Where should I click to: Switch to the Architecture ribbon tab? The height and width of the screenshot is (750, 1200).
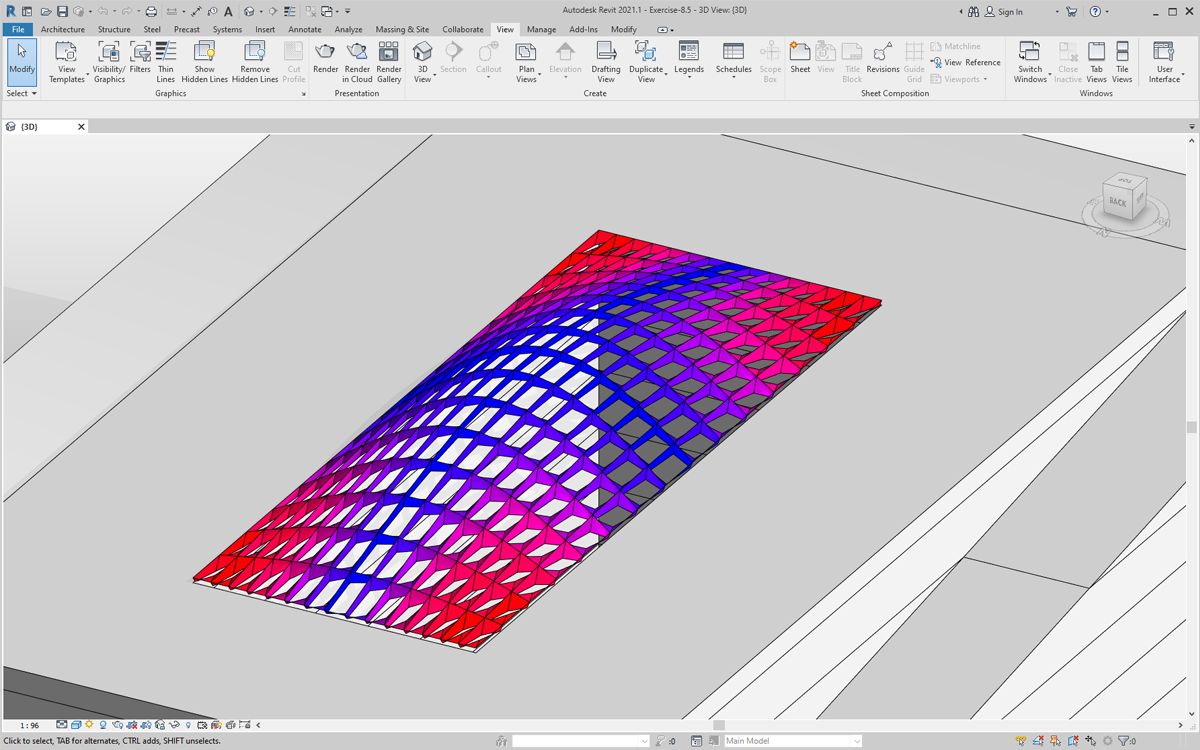coord(63,29)
